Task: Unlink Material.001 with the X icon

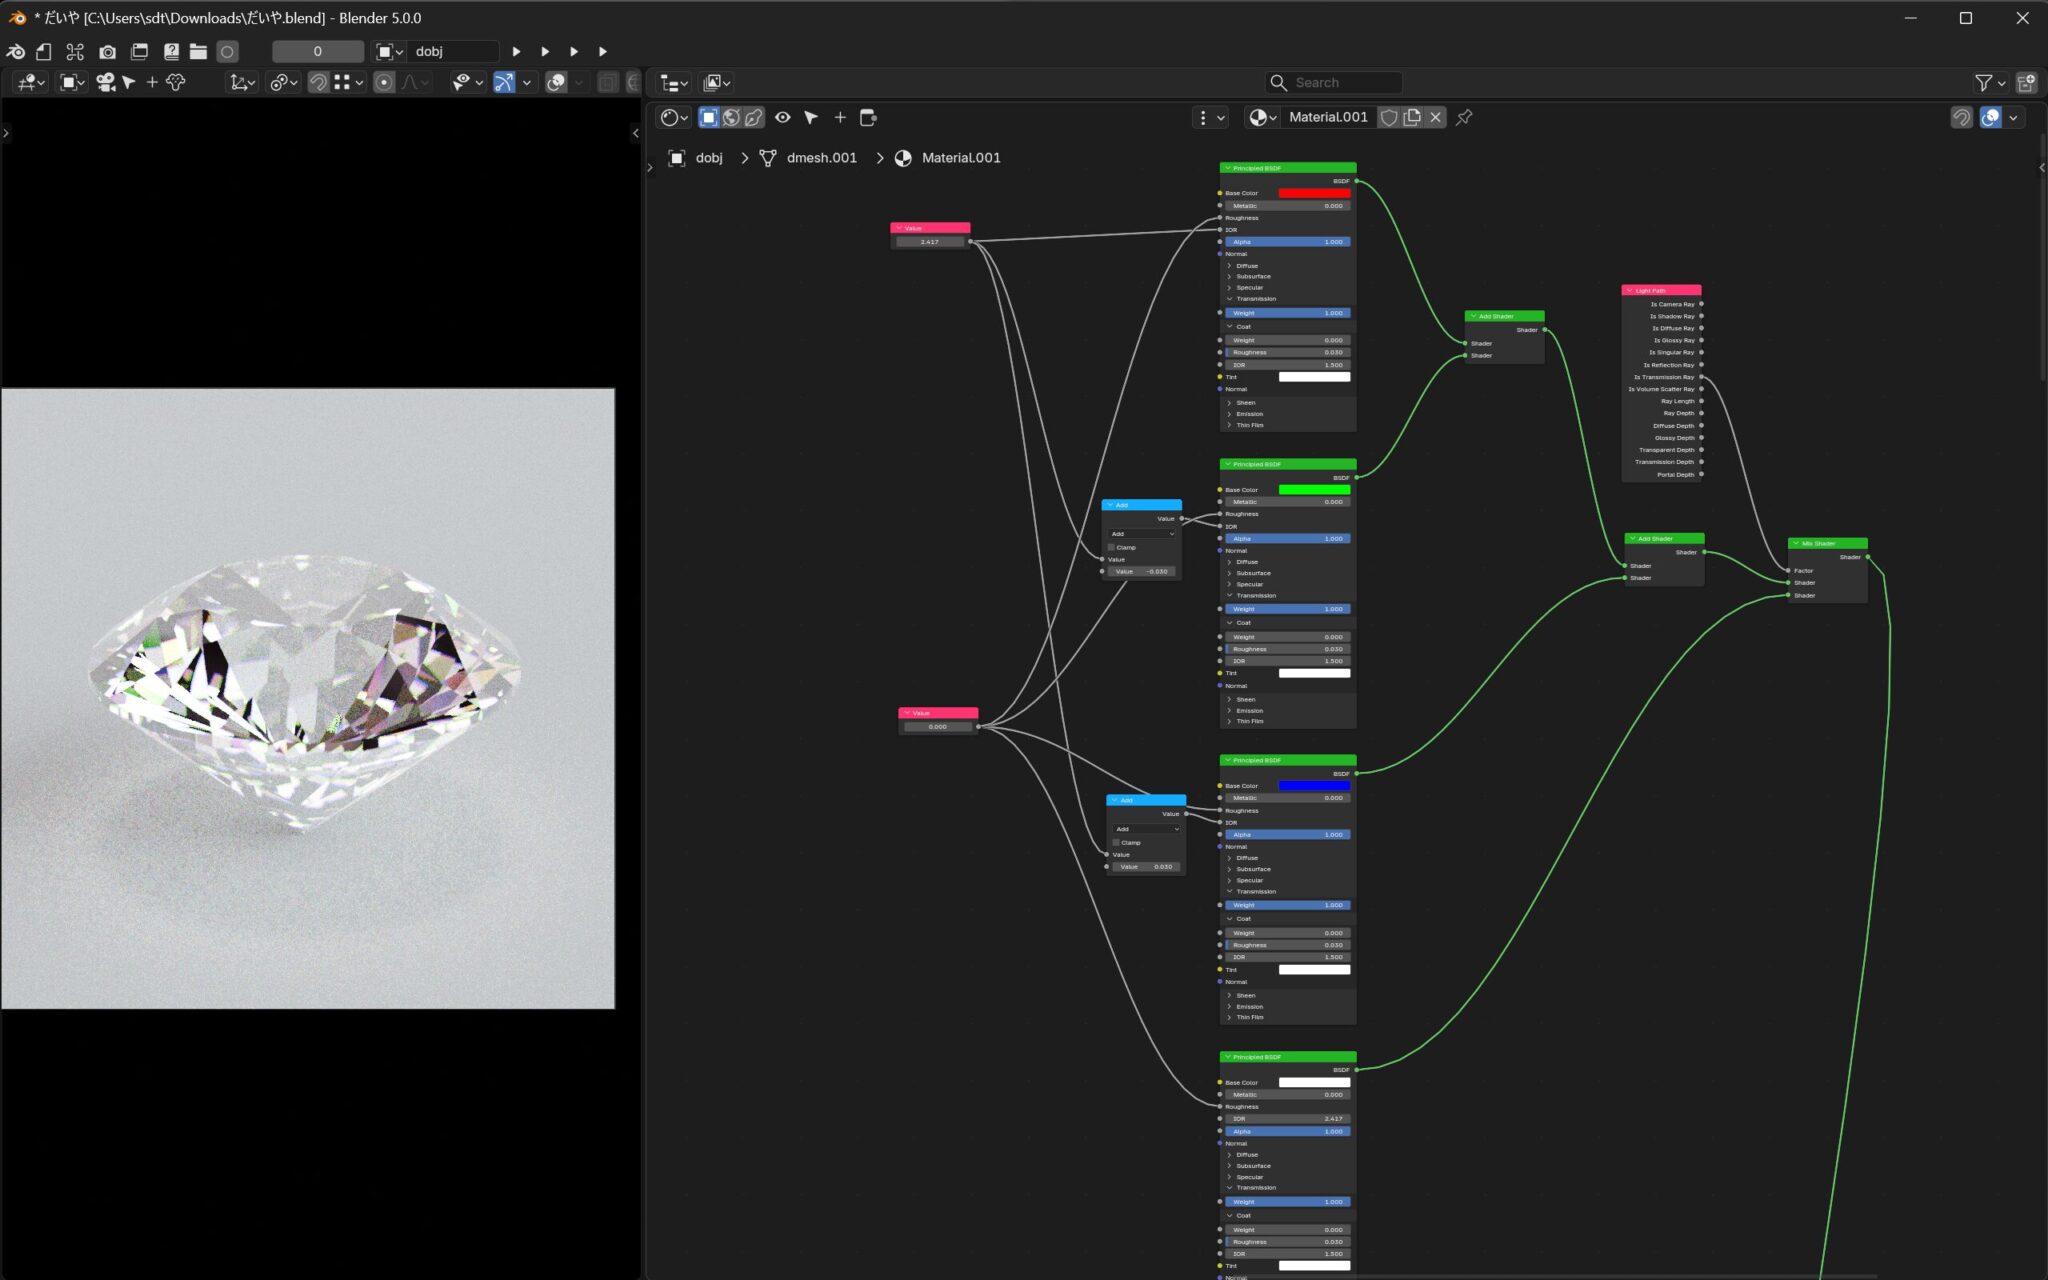Action: [1436, 117]
